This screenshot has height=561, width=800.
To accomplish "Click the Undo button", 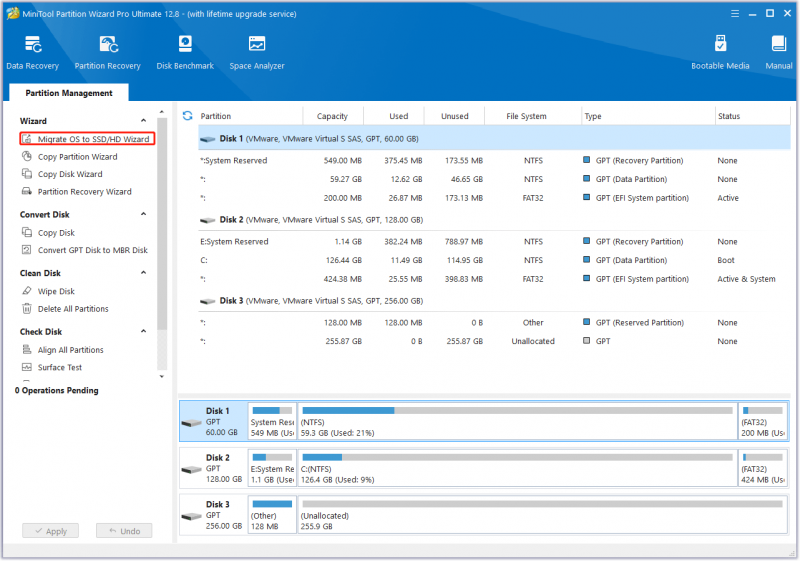I will pos(124,531).
